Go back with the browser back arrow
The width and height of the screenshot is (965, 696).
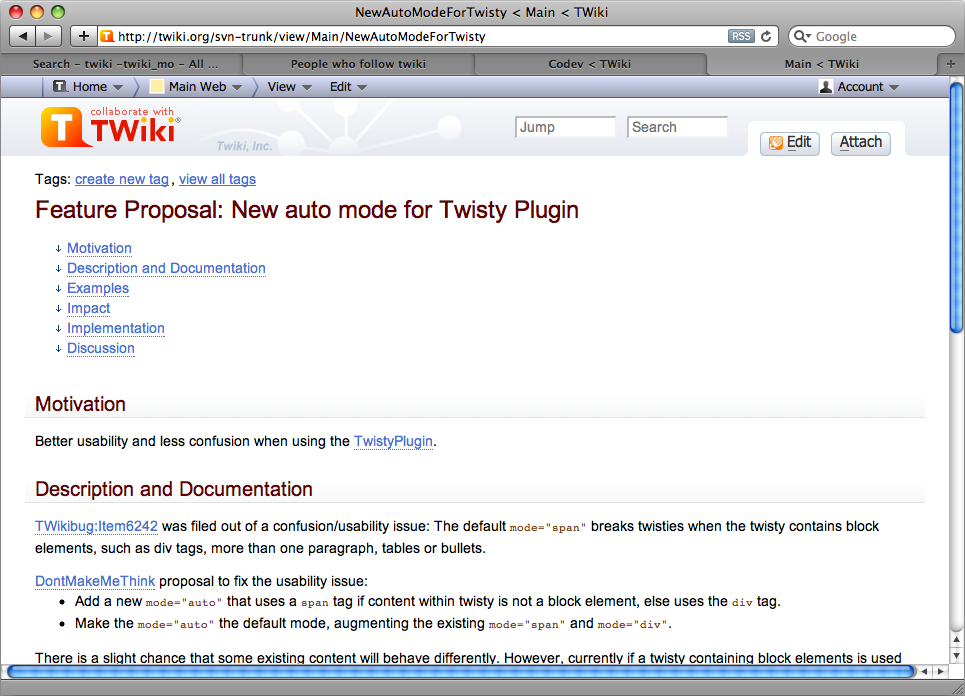(23, 36)
